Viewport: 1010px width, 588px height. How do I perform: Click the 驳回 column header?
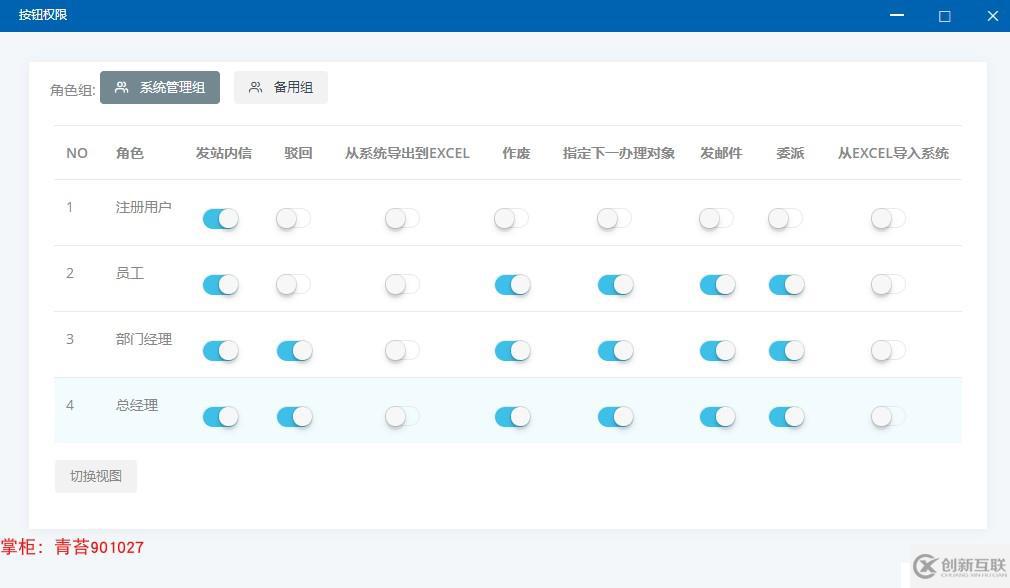pyautogui.click(x=298, y=153)
